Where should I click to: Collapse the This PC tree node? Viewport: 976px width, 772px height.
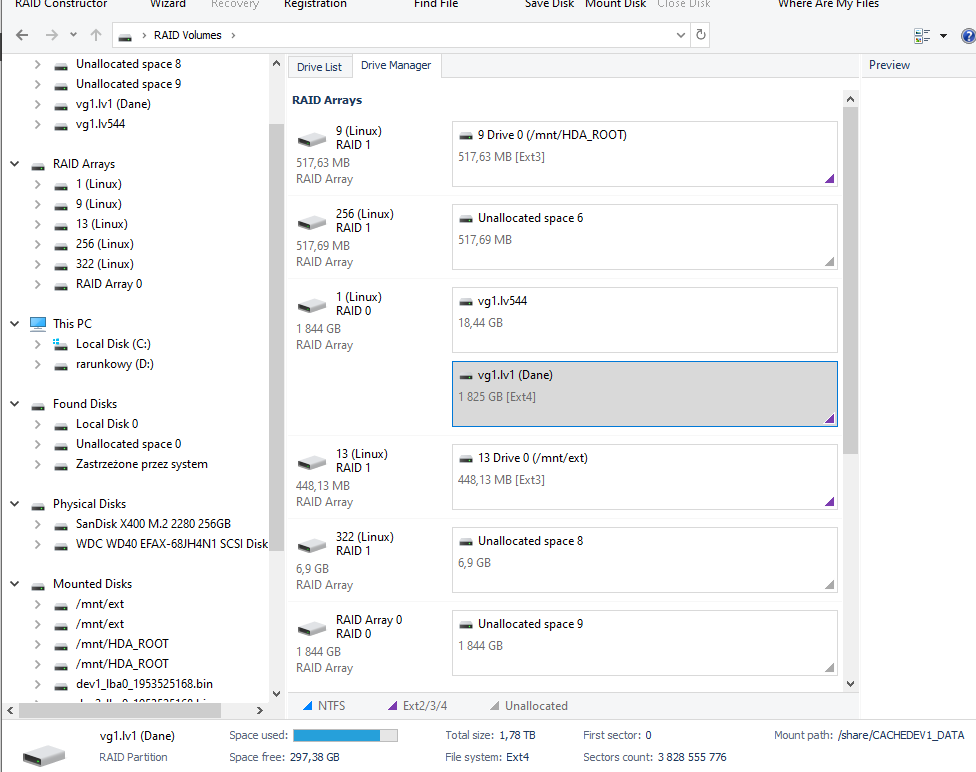pos(14,324)
